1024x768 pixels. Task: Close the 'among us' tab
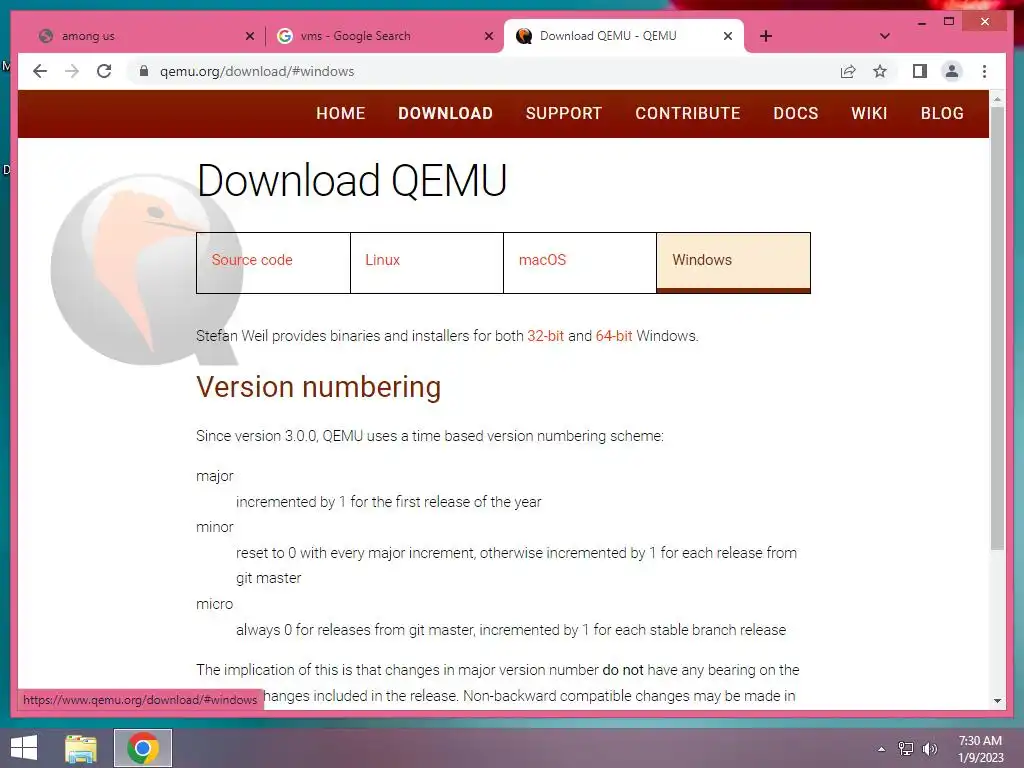pos(249,36)
